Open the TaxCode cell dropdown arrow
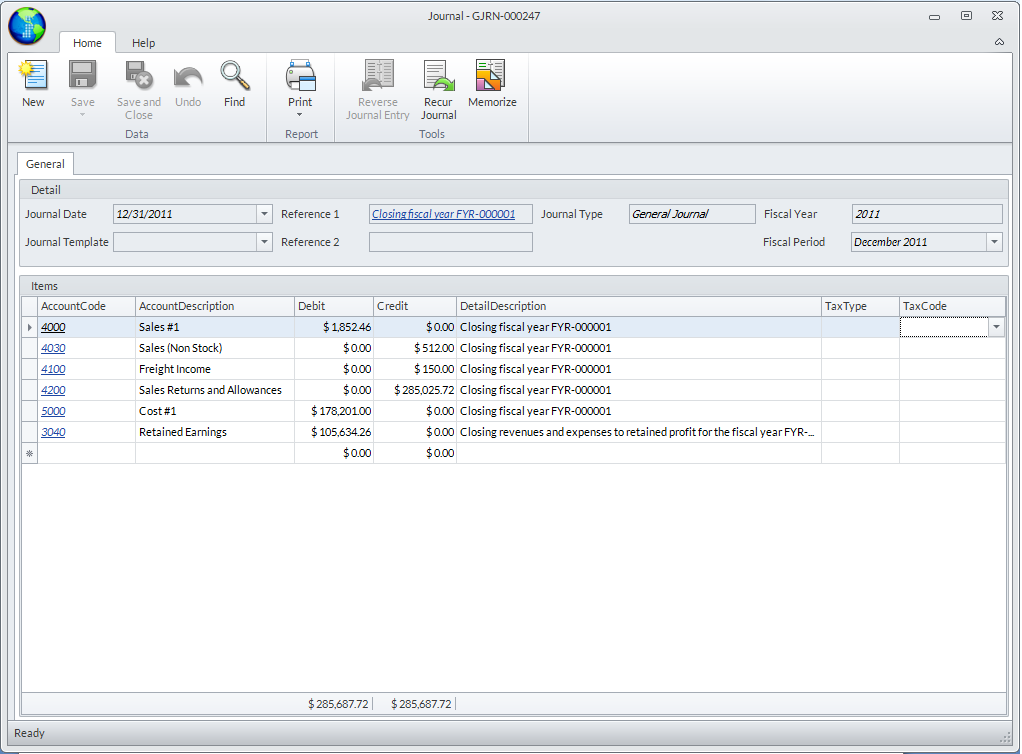This screenshot has height=754, width=1022. click(x=996, y=327)
